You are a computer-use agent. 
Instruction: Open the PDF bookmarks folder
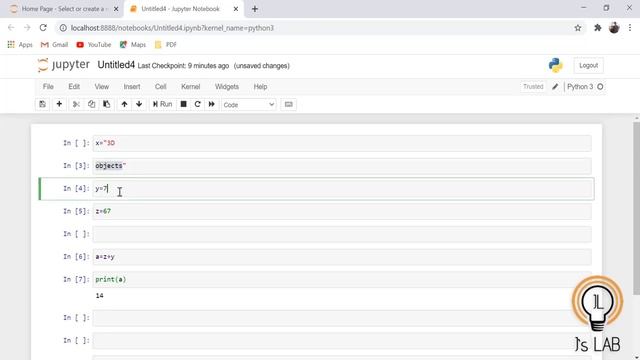(165, 44)
